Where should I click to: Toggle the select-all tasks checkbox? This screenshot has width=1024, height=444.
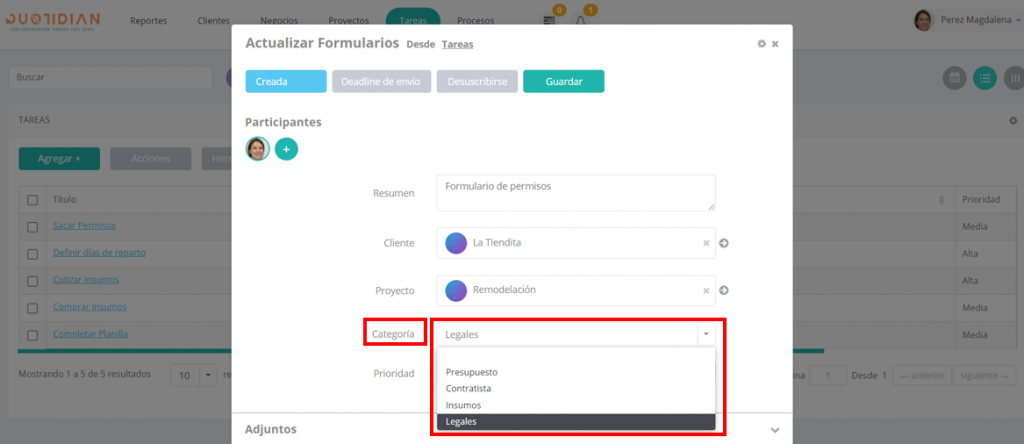(x=33, y=200)
